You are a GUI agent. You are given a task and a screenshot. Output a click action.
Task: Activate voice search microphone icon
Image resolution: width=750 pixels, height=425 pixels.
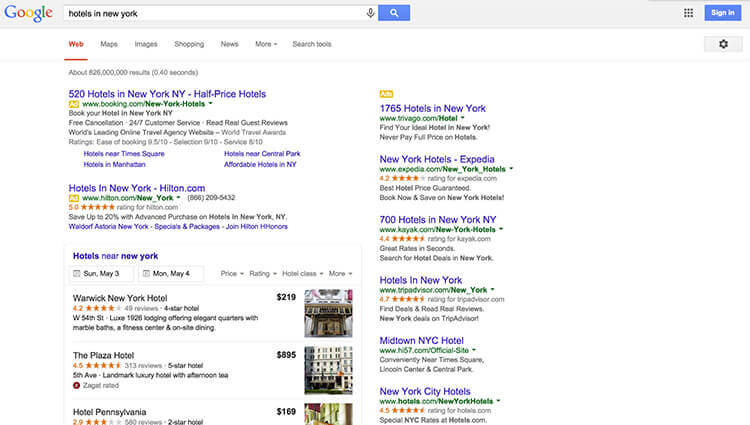coord(370,13)
